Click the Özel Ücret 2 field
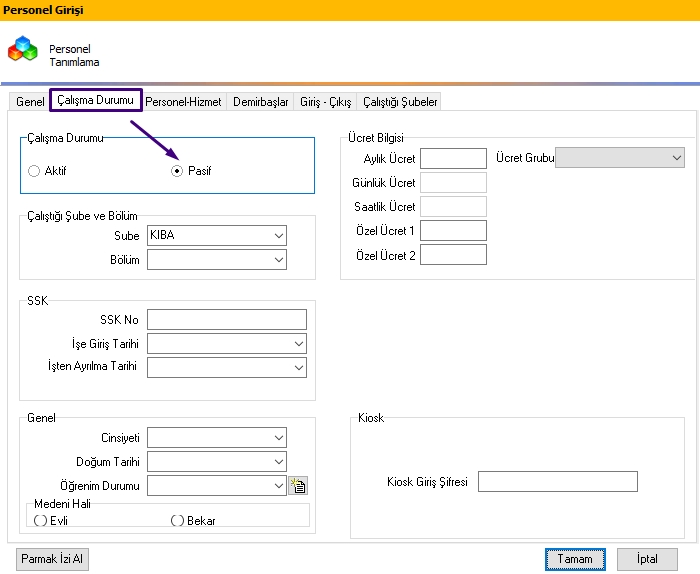Screen dimensions: 700x574 (453, 255)
